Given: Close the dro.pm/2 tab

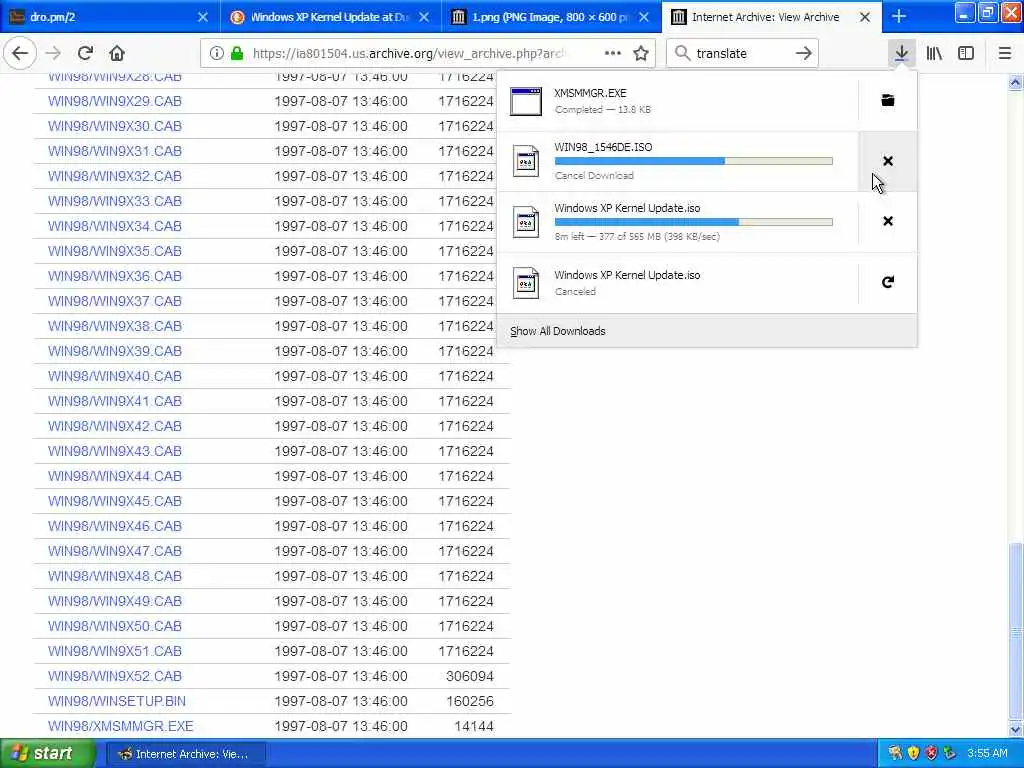Looking at the screenshot, I should click(x=203, y=17).
